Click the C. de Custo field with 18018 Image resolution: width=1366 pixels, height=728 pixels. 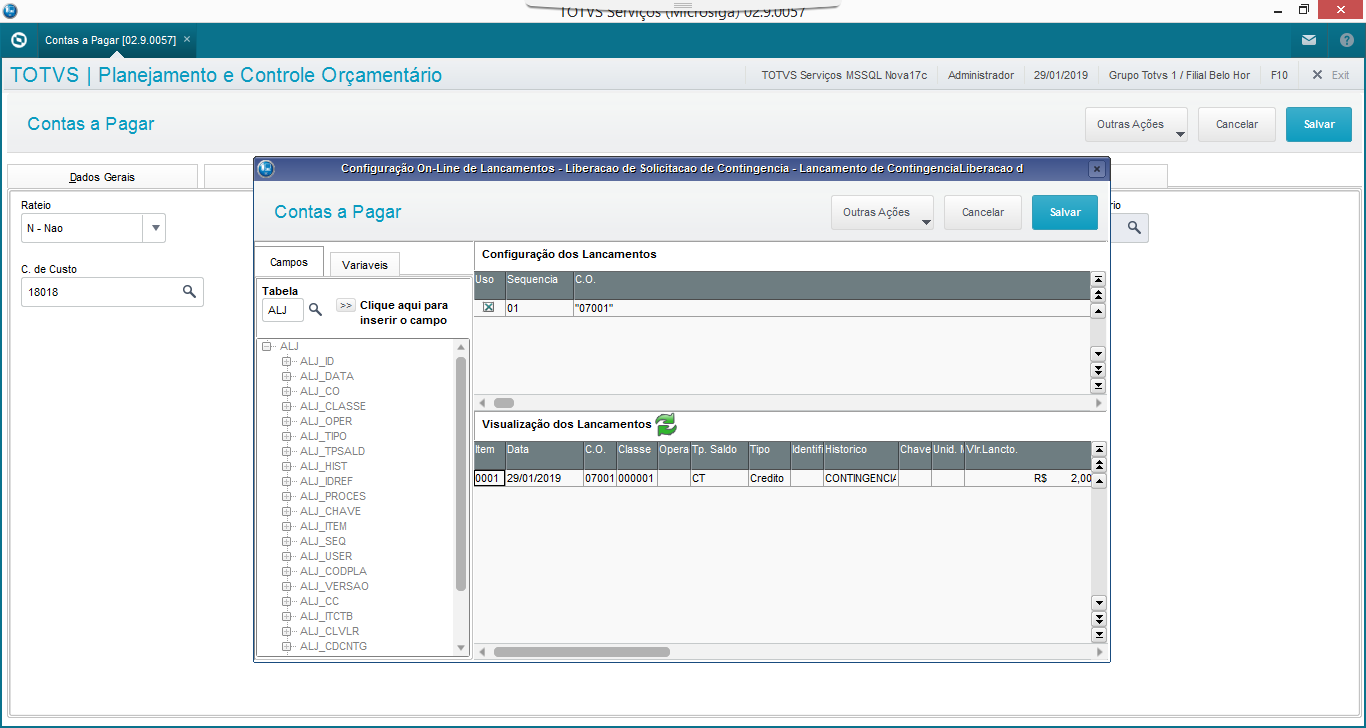tap(112, 292)
